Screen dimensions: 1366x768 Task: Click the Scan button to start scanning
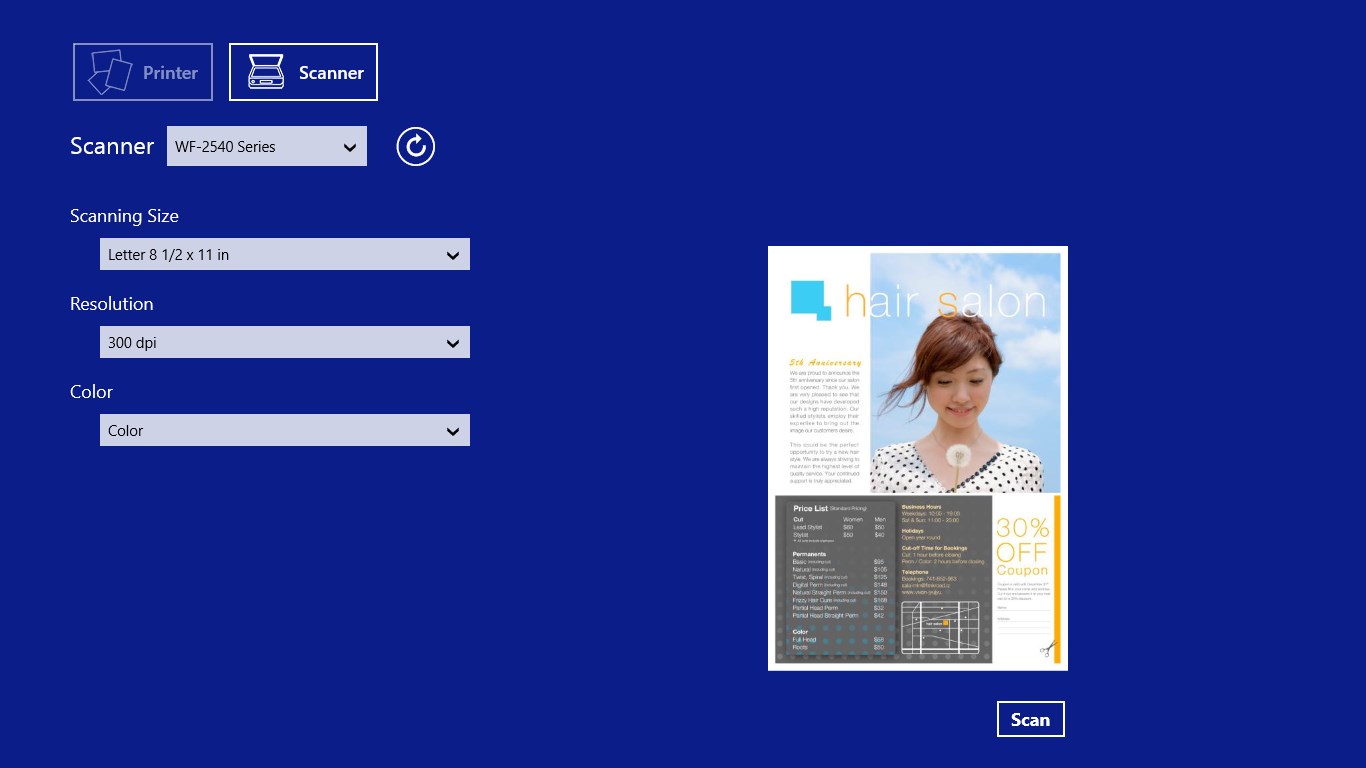click(1030, 718)
